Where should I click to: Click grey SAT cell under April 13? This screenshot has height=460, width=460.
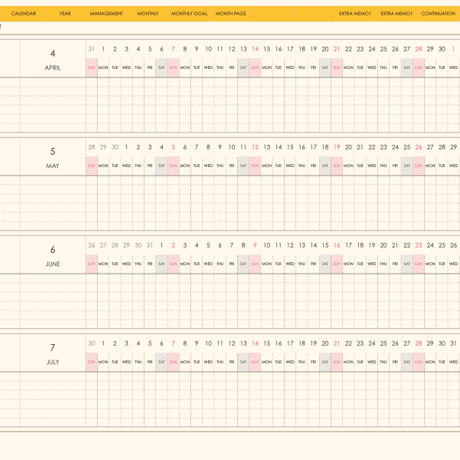[x=243, y=68]
